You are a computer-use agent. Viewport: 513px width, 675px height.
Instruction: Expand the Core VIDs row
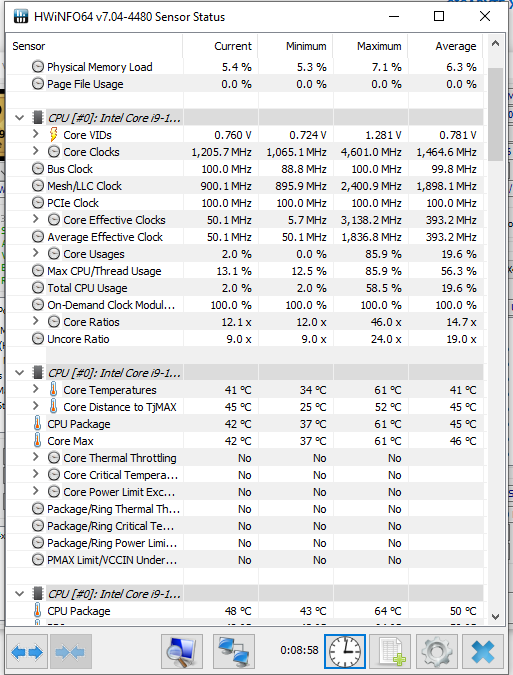click(x=36, y=134)
